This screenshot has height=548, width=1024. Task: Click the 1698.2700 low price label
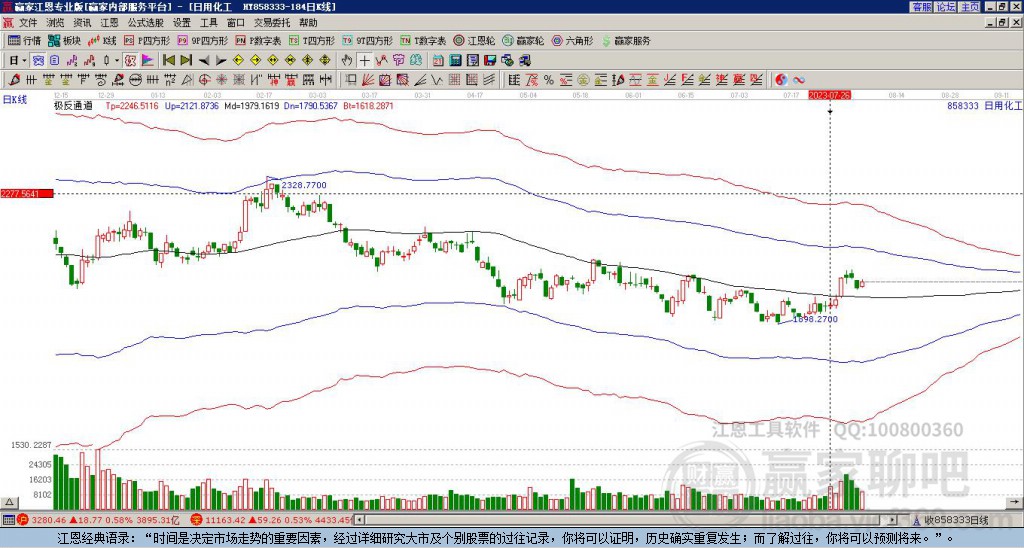pyautogui.click(x=815, y=319)
